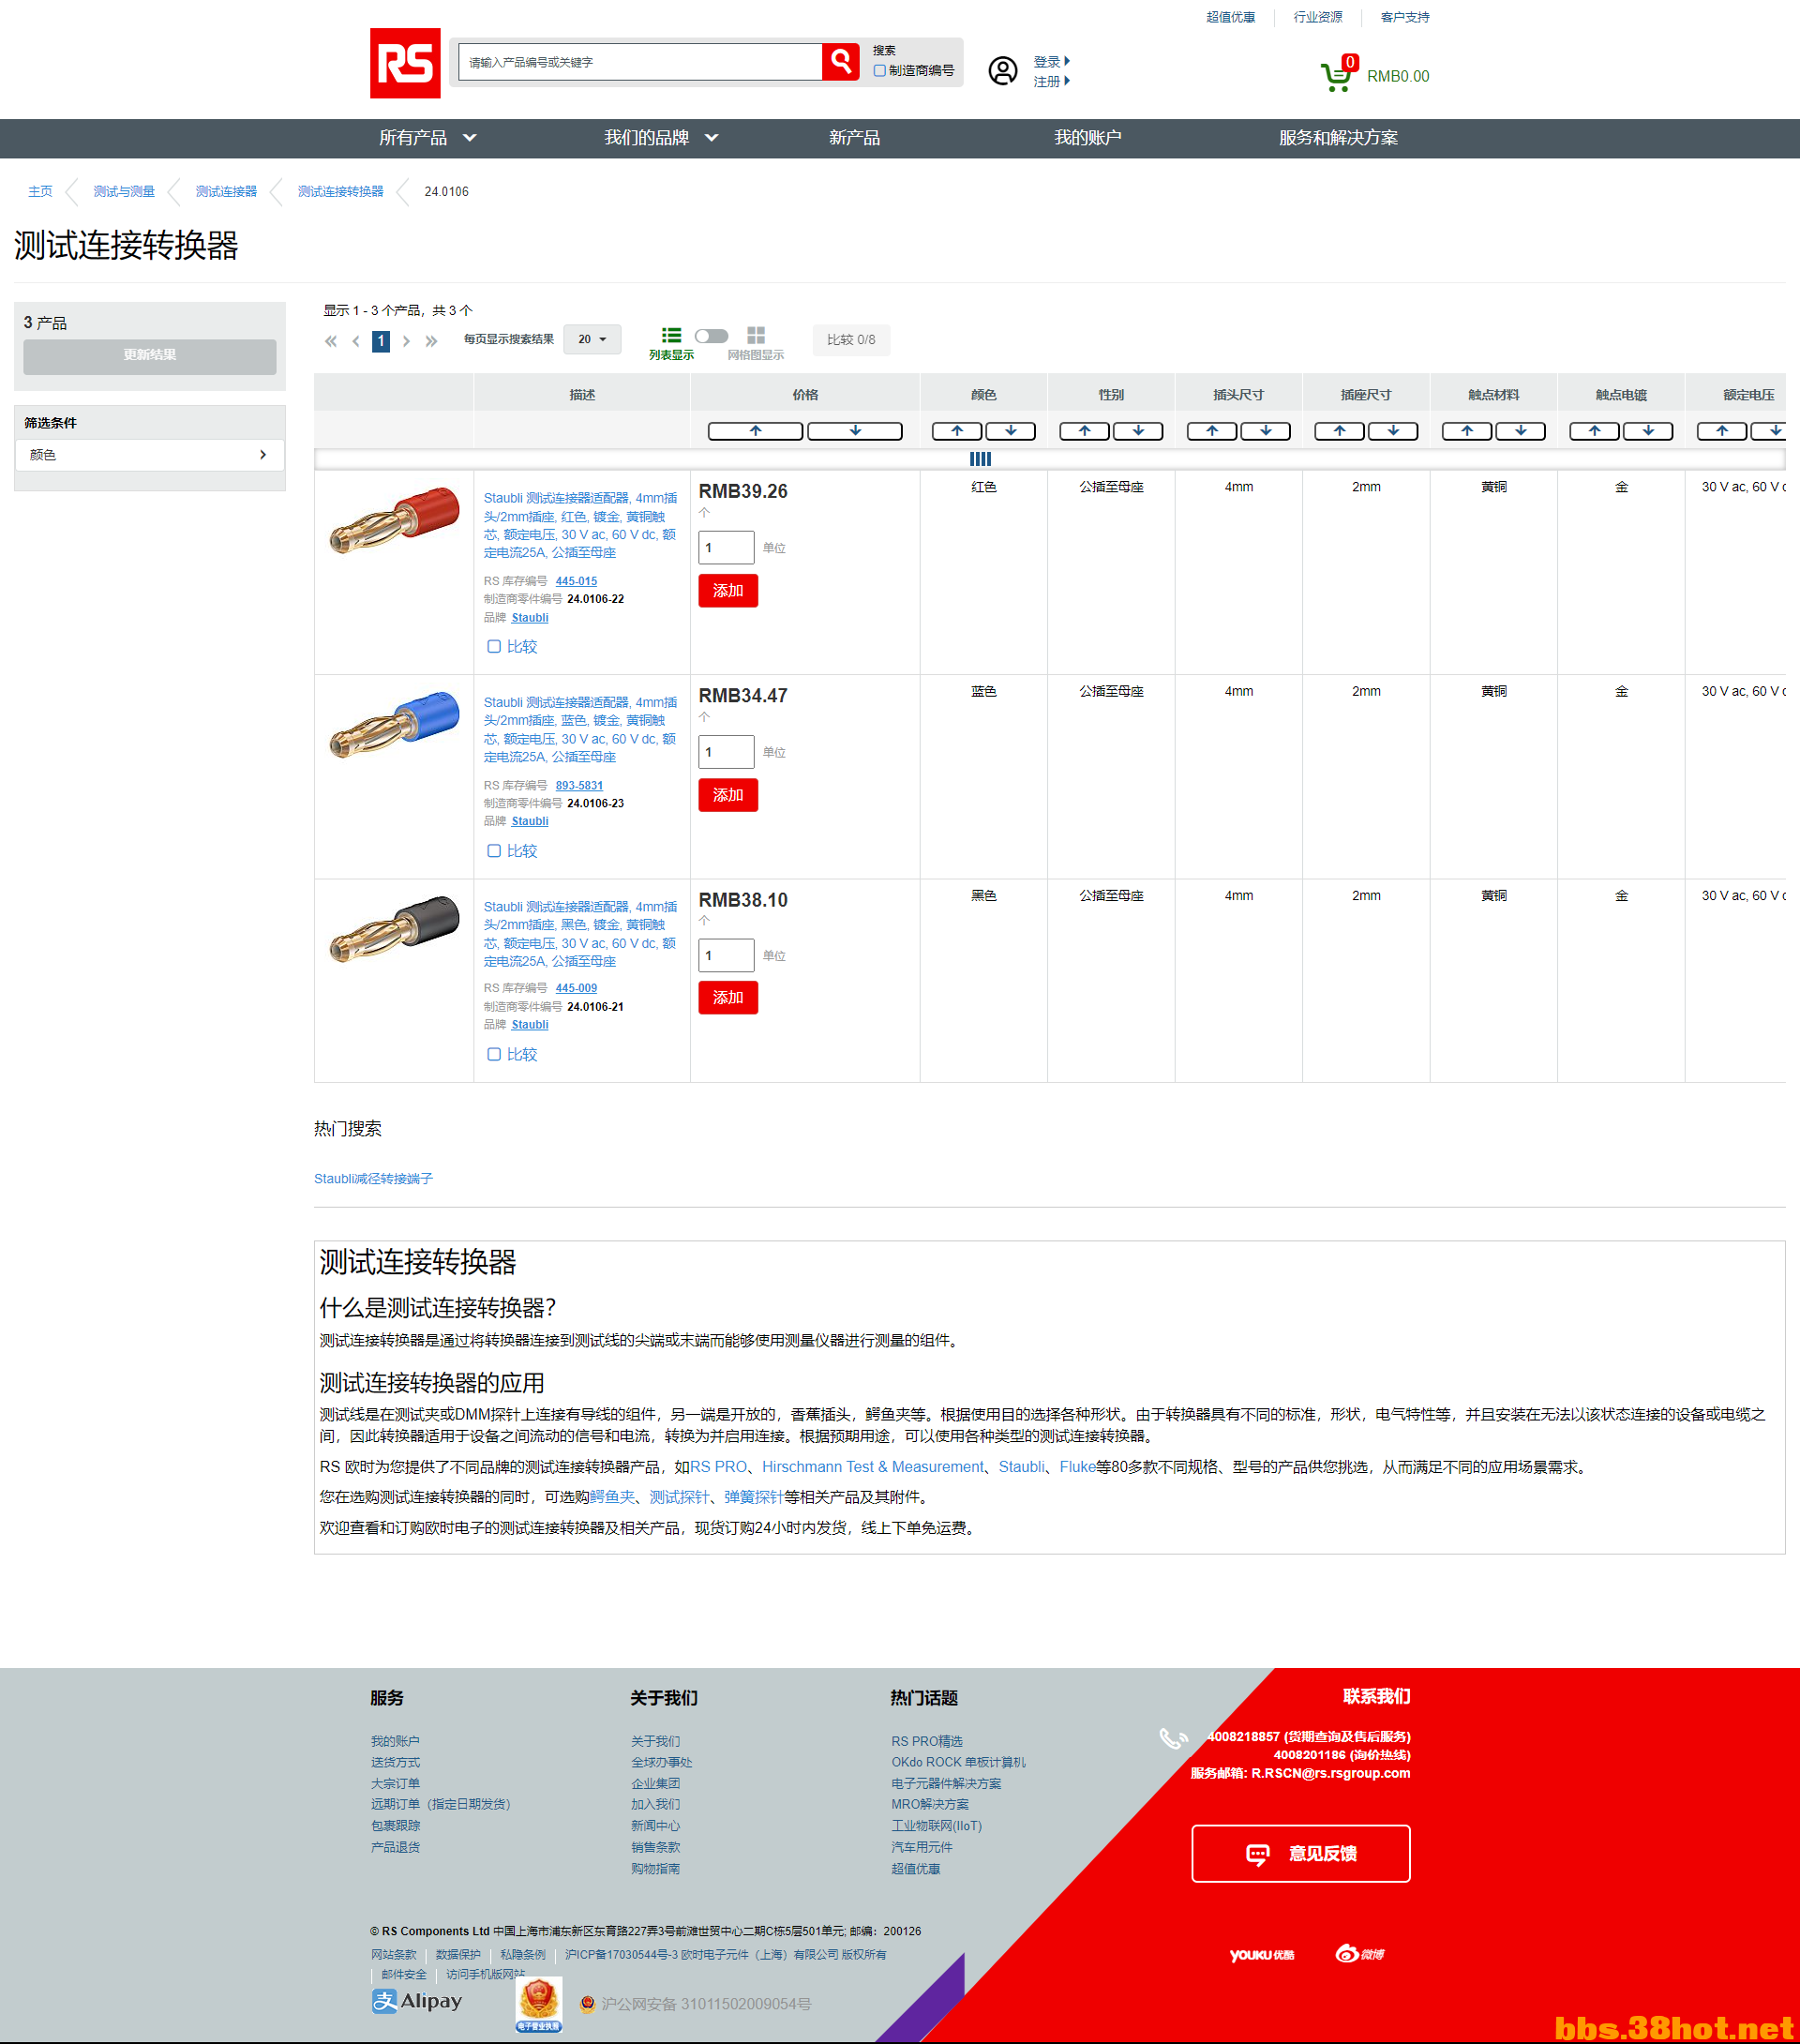This screenshot has height=2044, width=1800.
Task: Toggle list/grid display switch
Action: coord(712,336)
